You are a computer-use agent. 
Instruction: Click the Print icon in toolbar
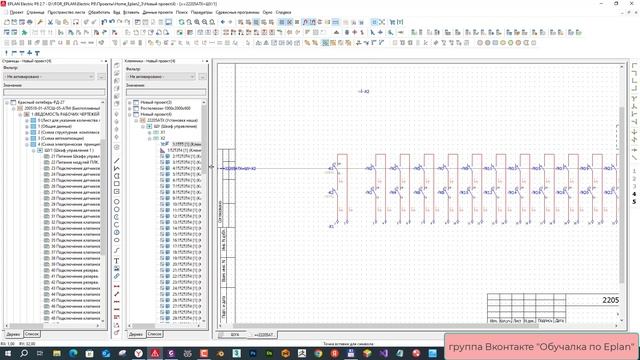(x=30, y=22)
